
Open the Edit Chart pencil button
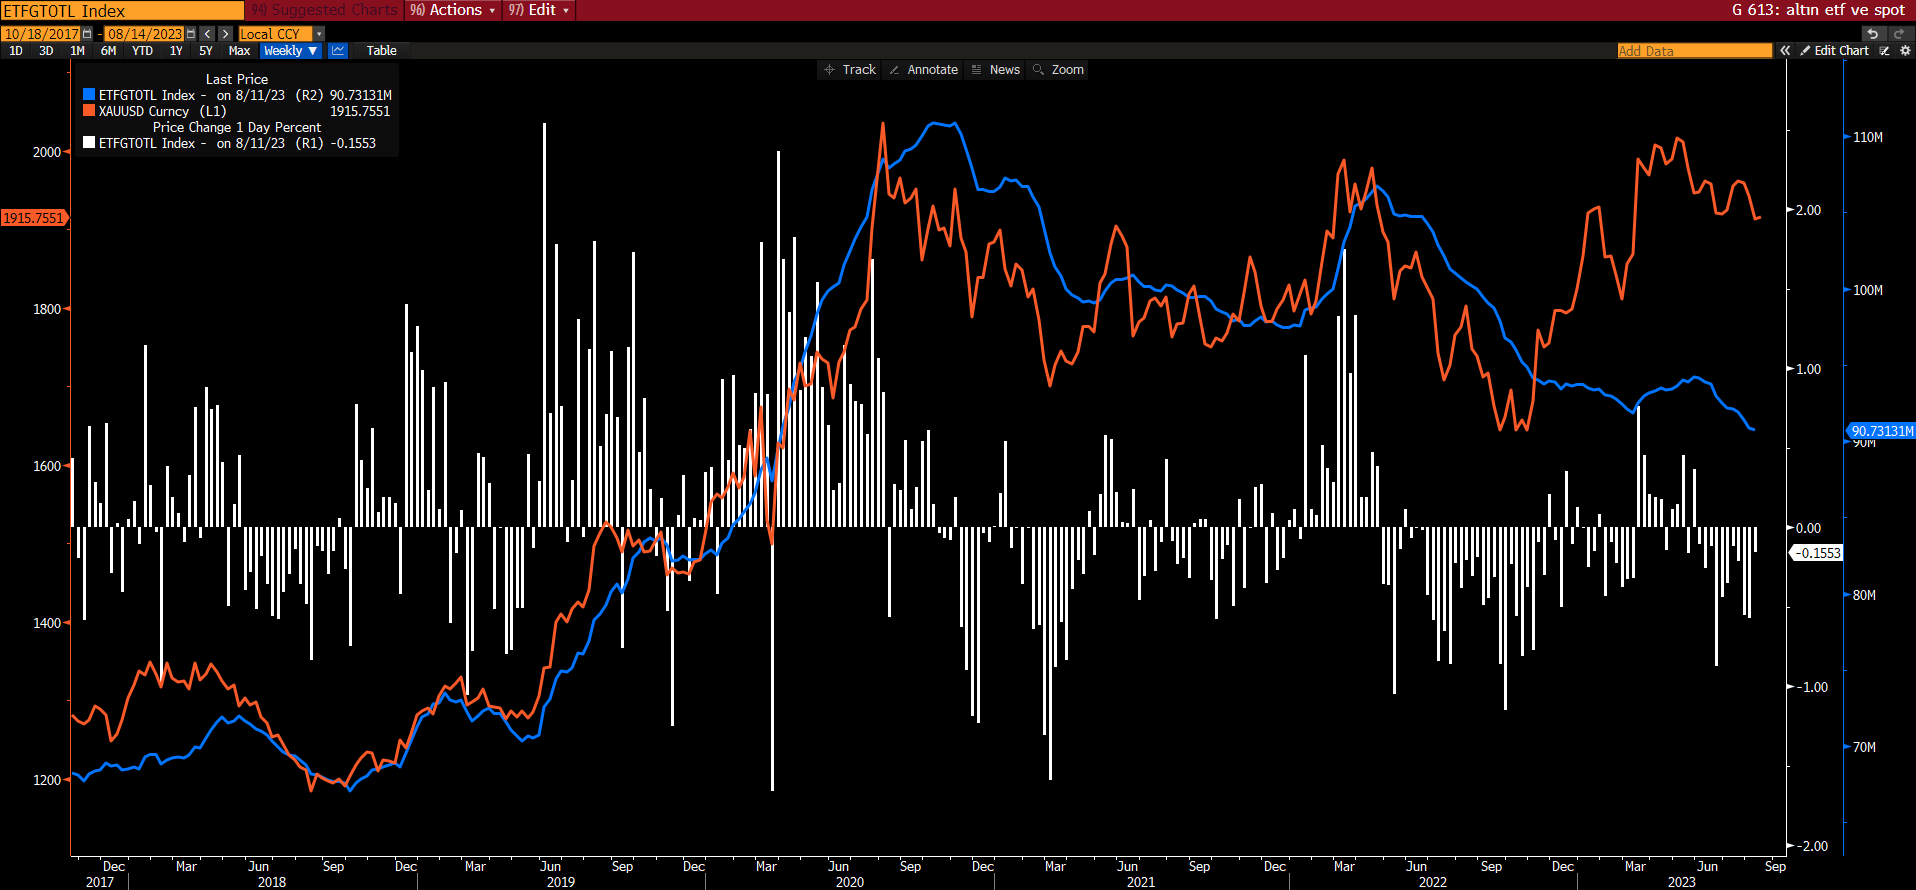coord(1835,50)
